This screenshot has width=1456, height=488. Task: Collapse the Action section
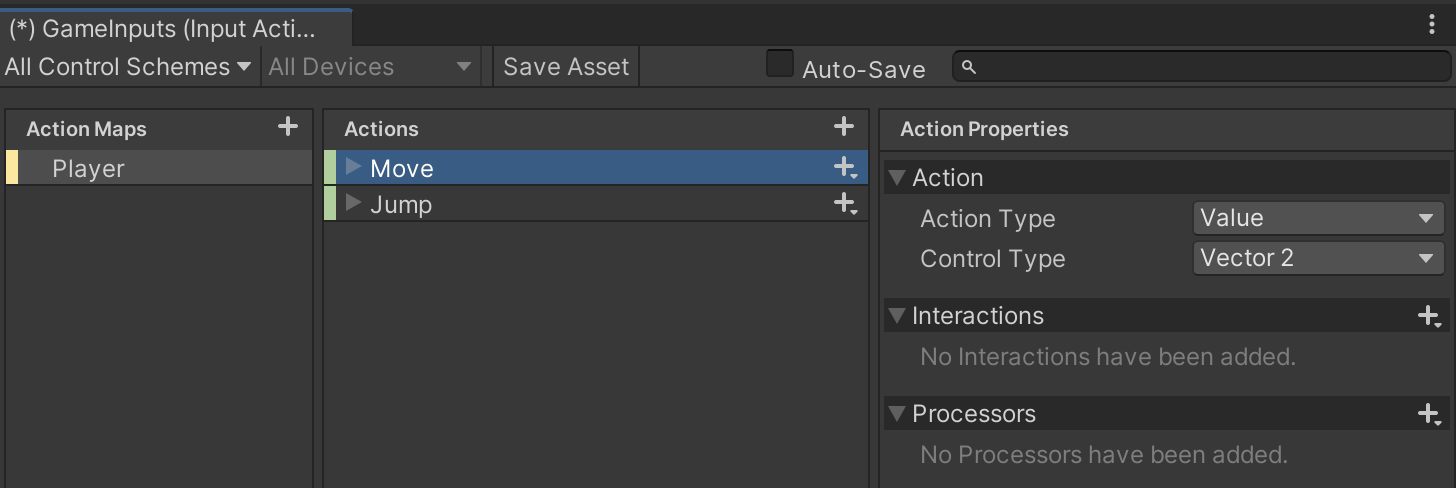pyautogui.click(x=896, y=178)
